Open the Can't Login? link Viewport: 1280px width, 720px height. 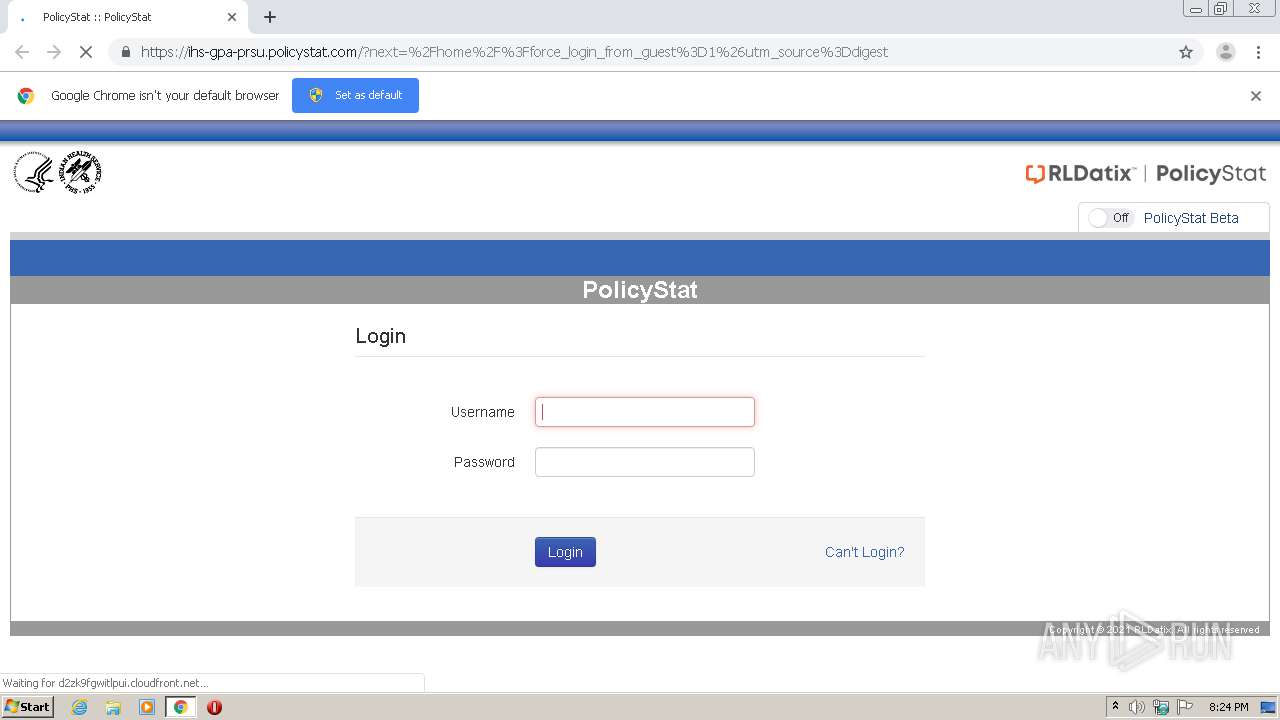(x=864, y=552)
